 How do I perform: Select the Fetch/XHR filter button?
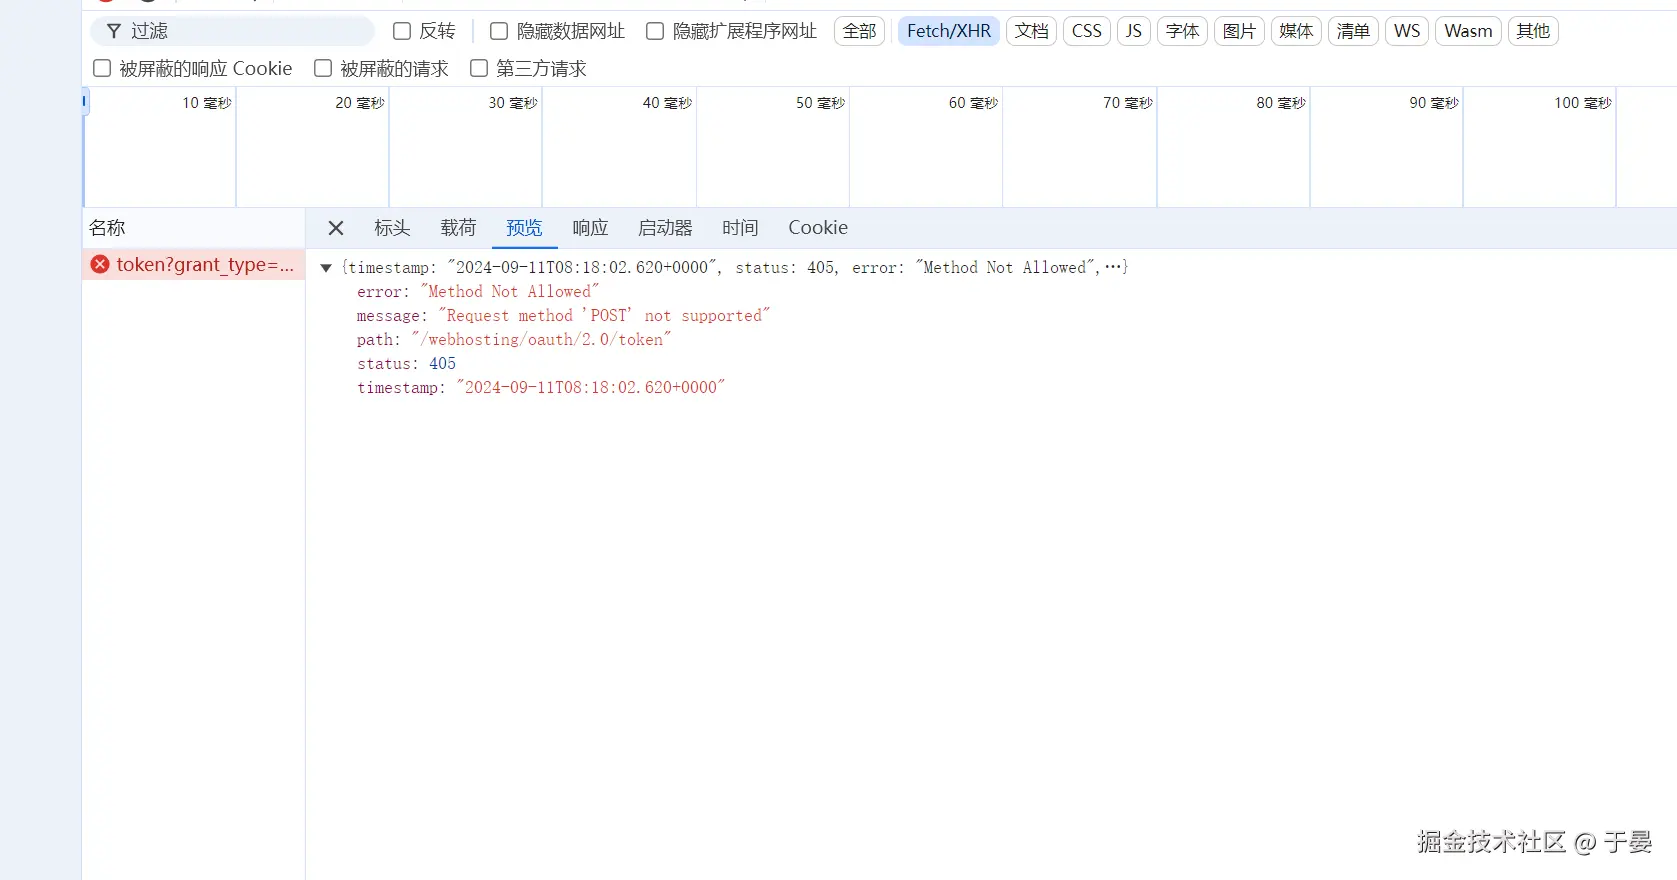[x=948, y=31]
